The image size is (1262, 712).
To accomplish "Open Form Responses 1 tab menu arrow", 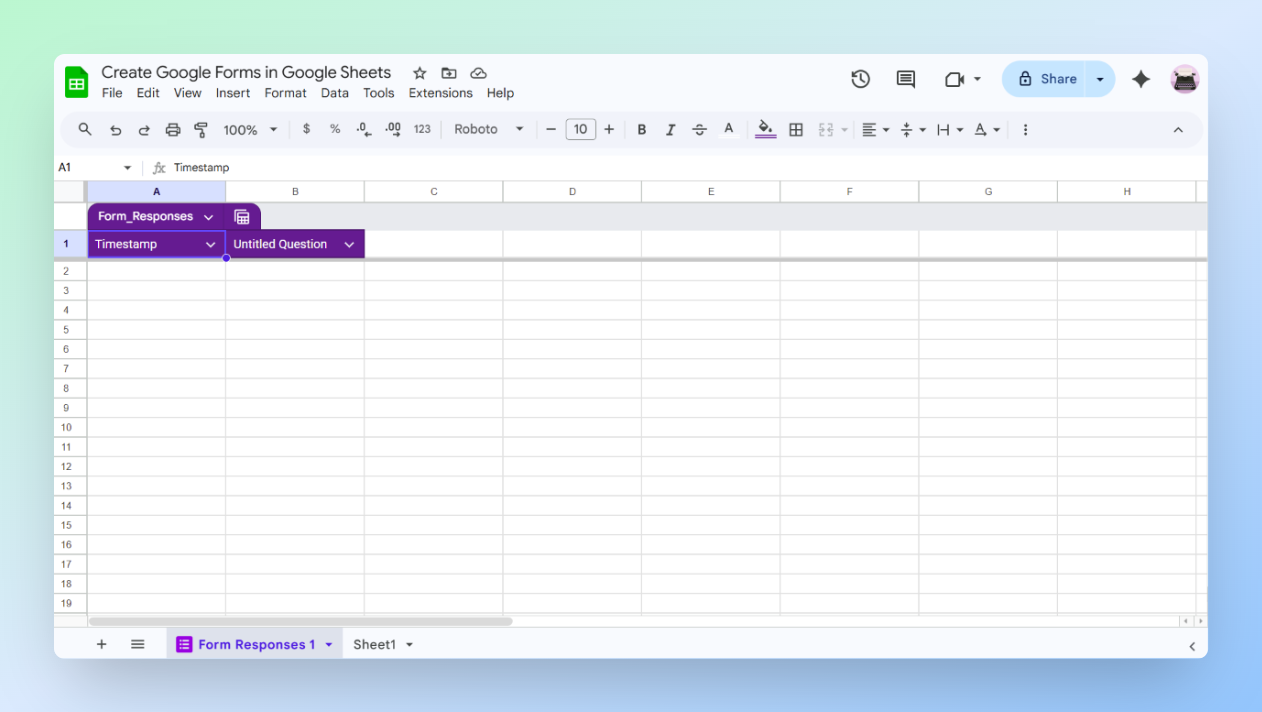I will click(328, 645).
